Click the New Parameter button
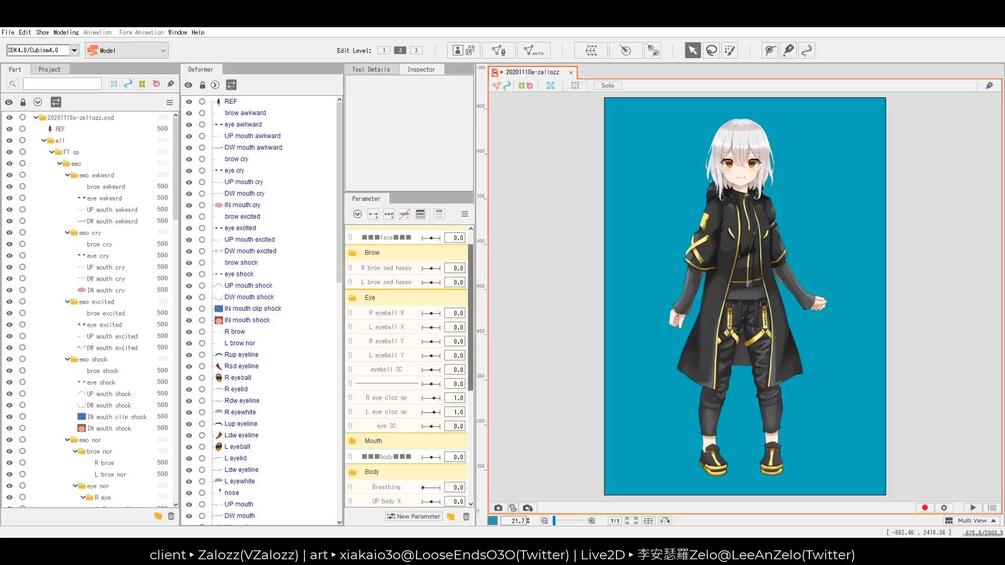The height and width of the screenshot is (565, 1005). [x=413, y=516]
